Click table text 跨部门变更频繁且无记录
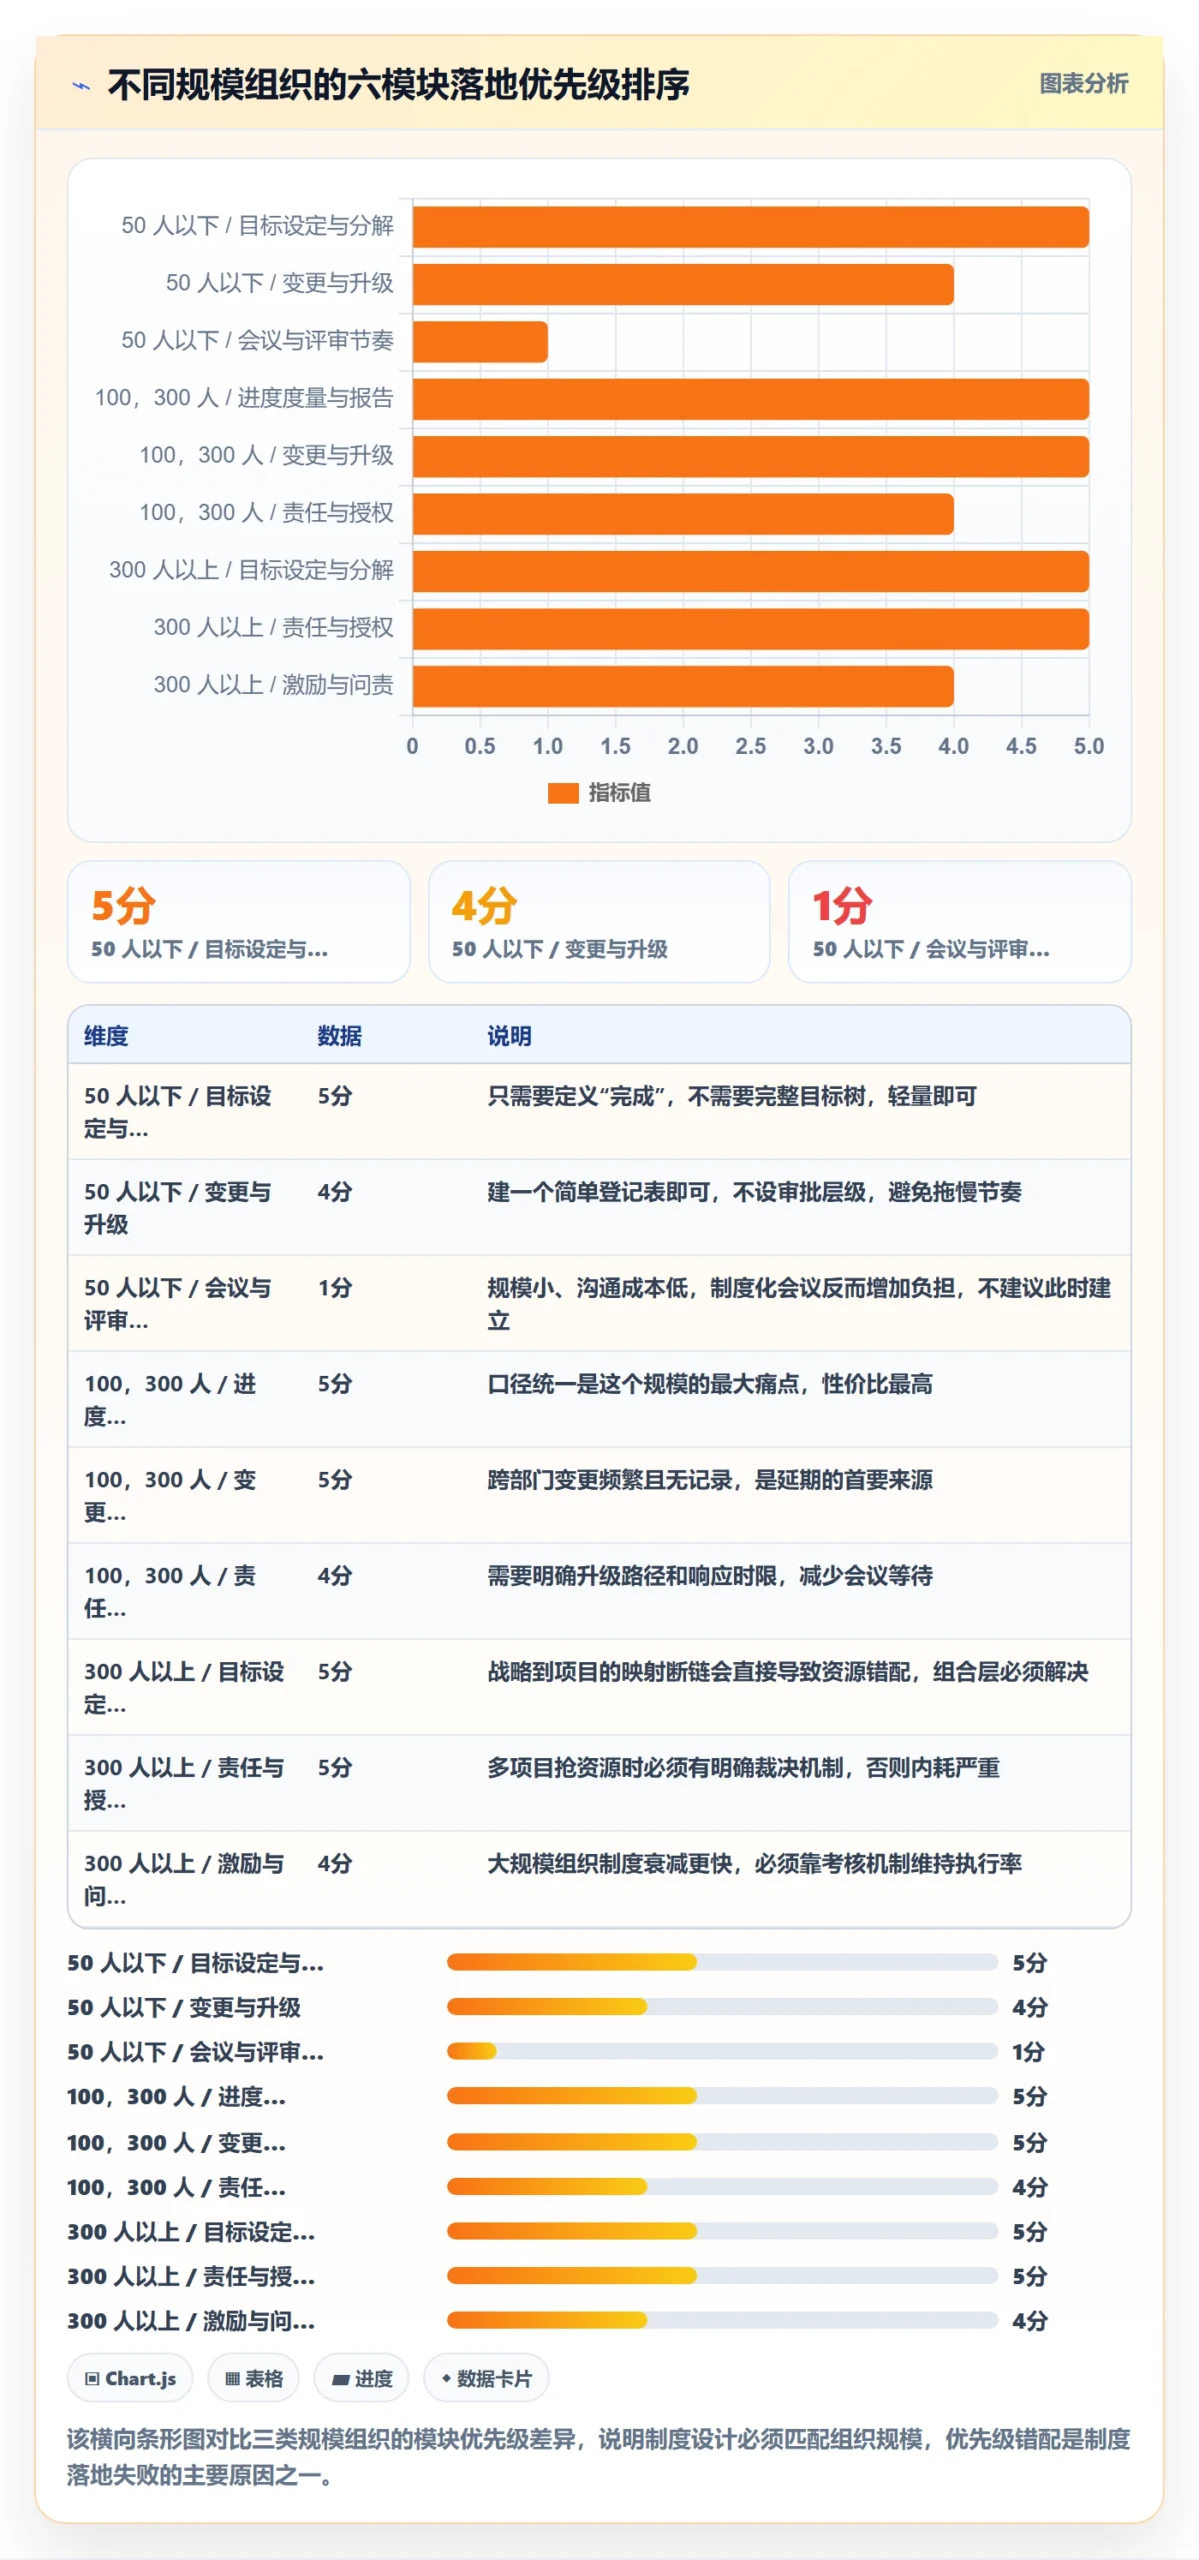1199x2560 pixels. [x=609, y=1480]
